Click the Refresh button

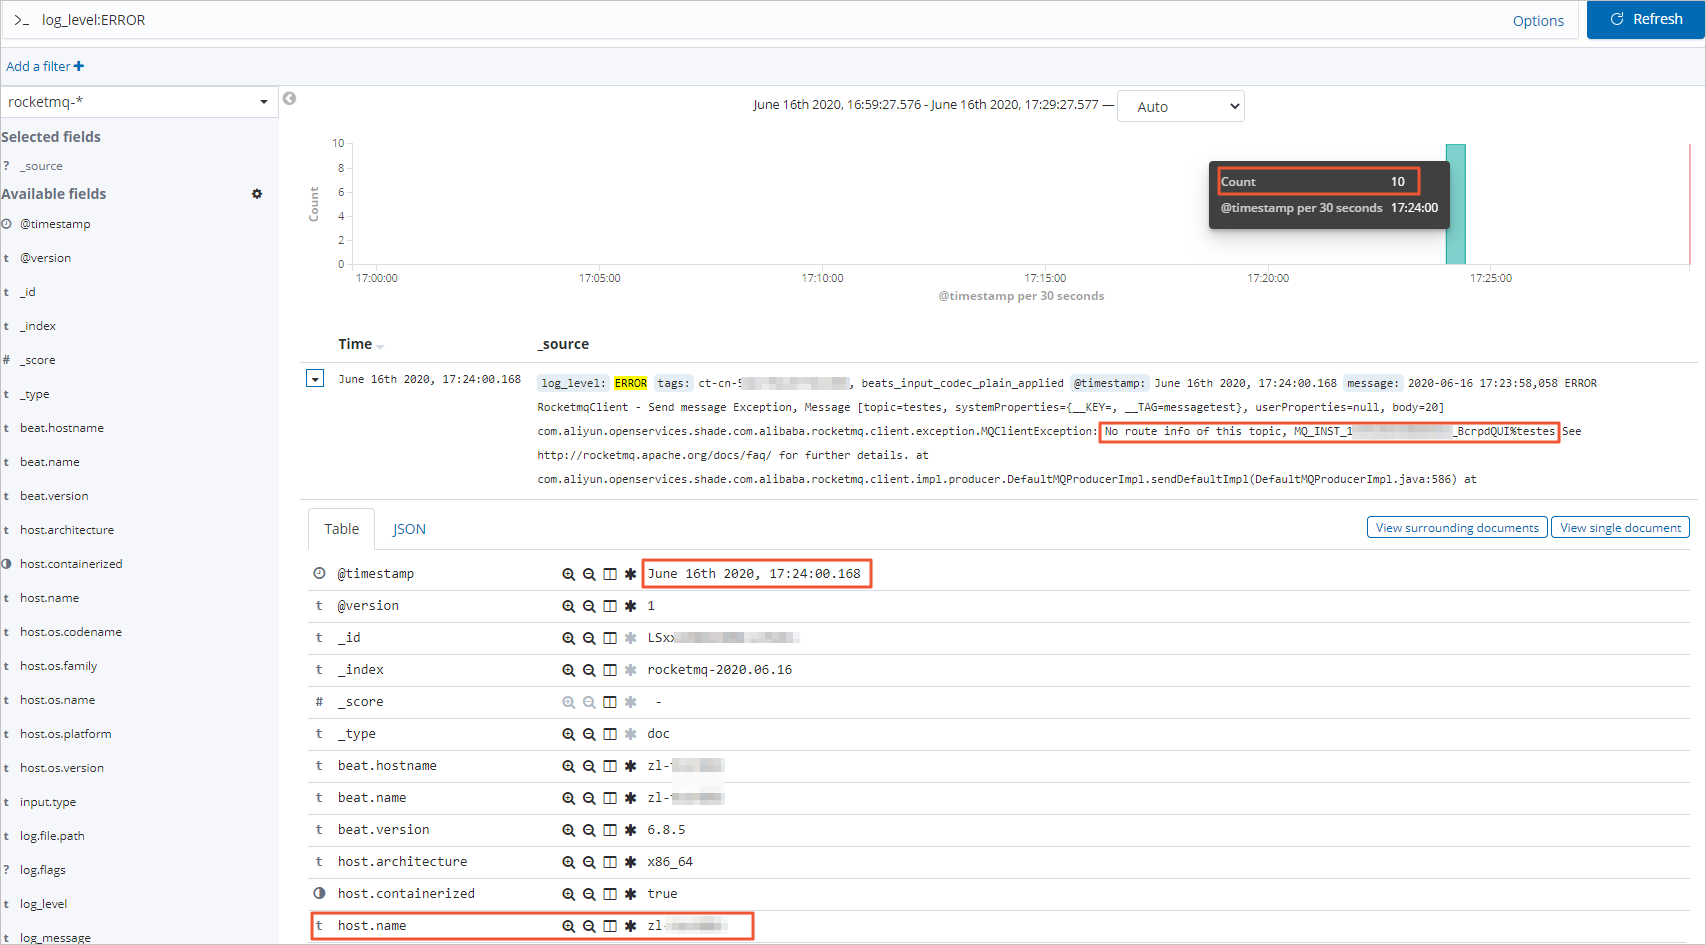1645,20
